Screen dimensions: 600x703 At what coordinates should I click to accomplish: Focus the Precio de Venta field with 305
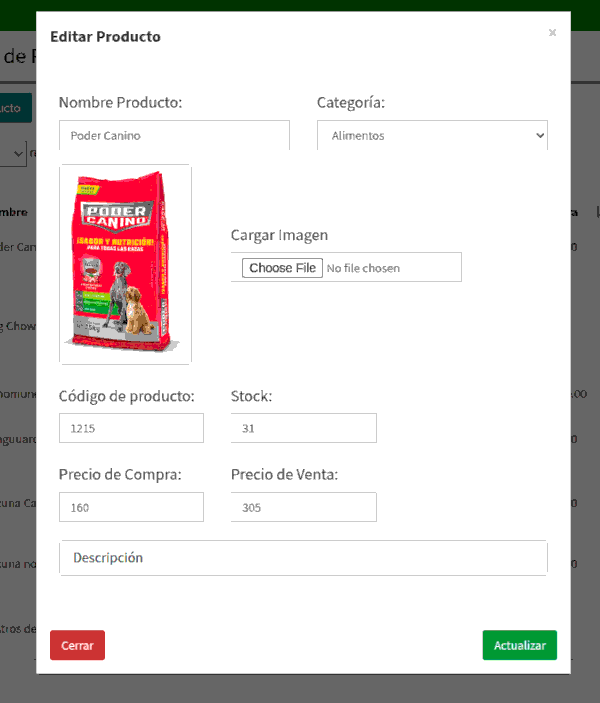pos(303,507)
